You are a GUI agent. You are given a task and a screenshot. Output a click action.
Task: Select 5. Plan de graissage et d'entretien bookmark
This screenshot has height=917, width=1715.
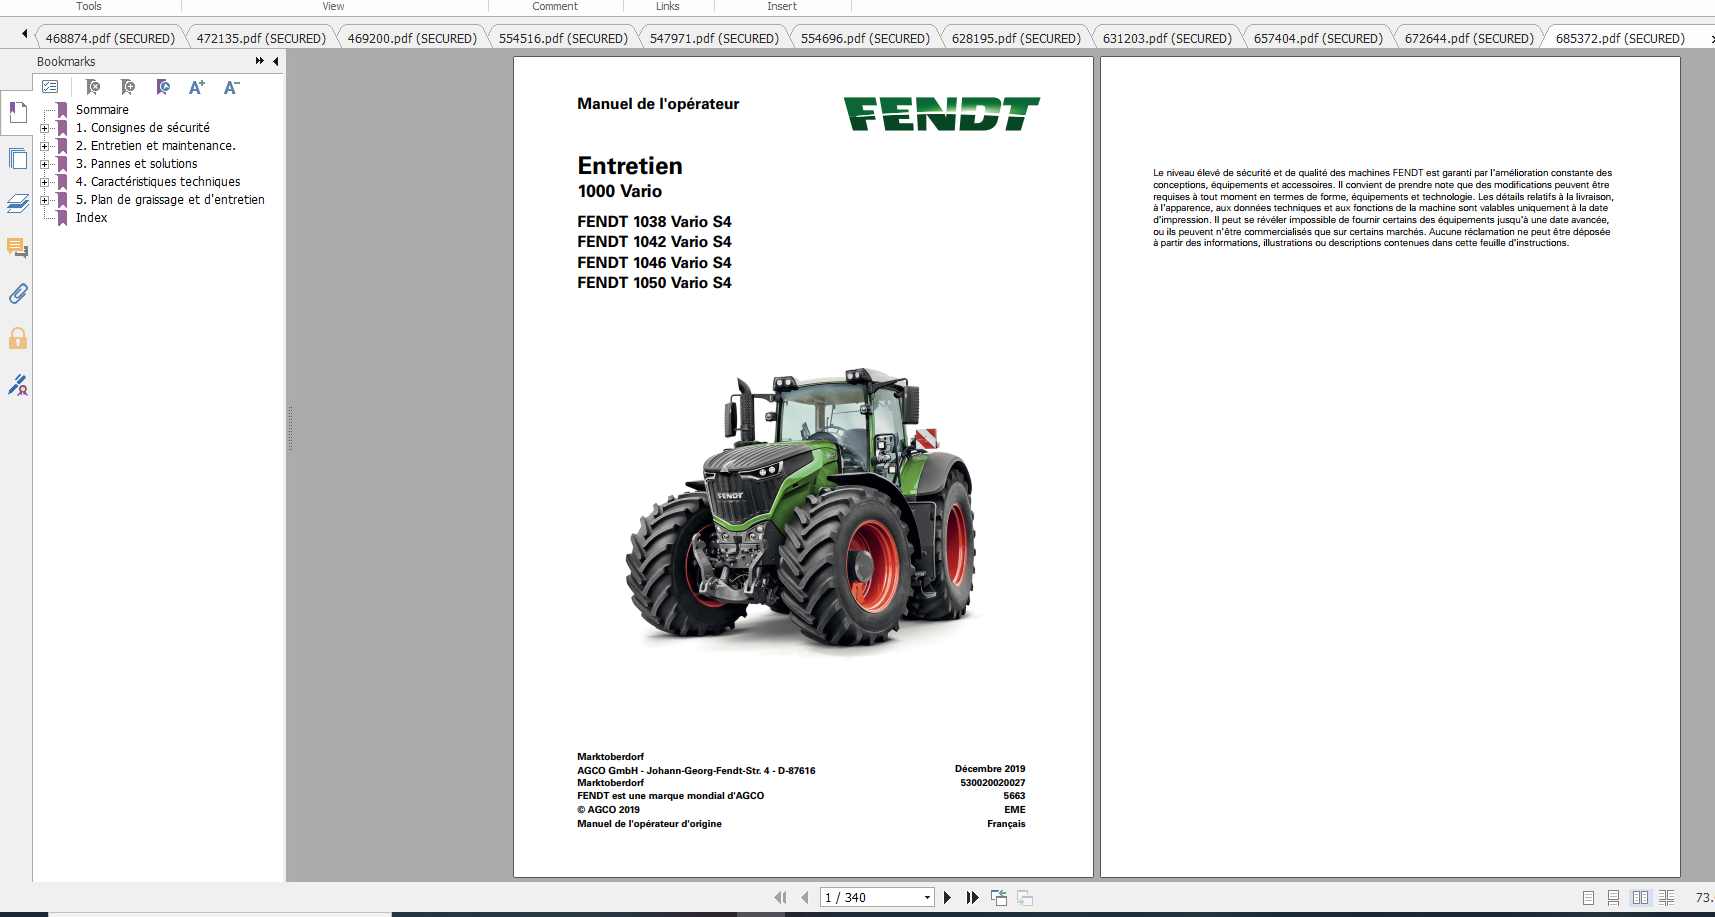170,200
